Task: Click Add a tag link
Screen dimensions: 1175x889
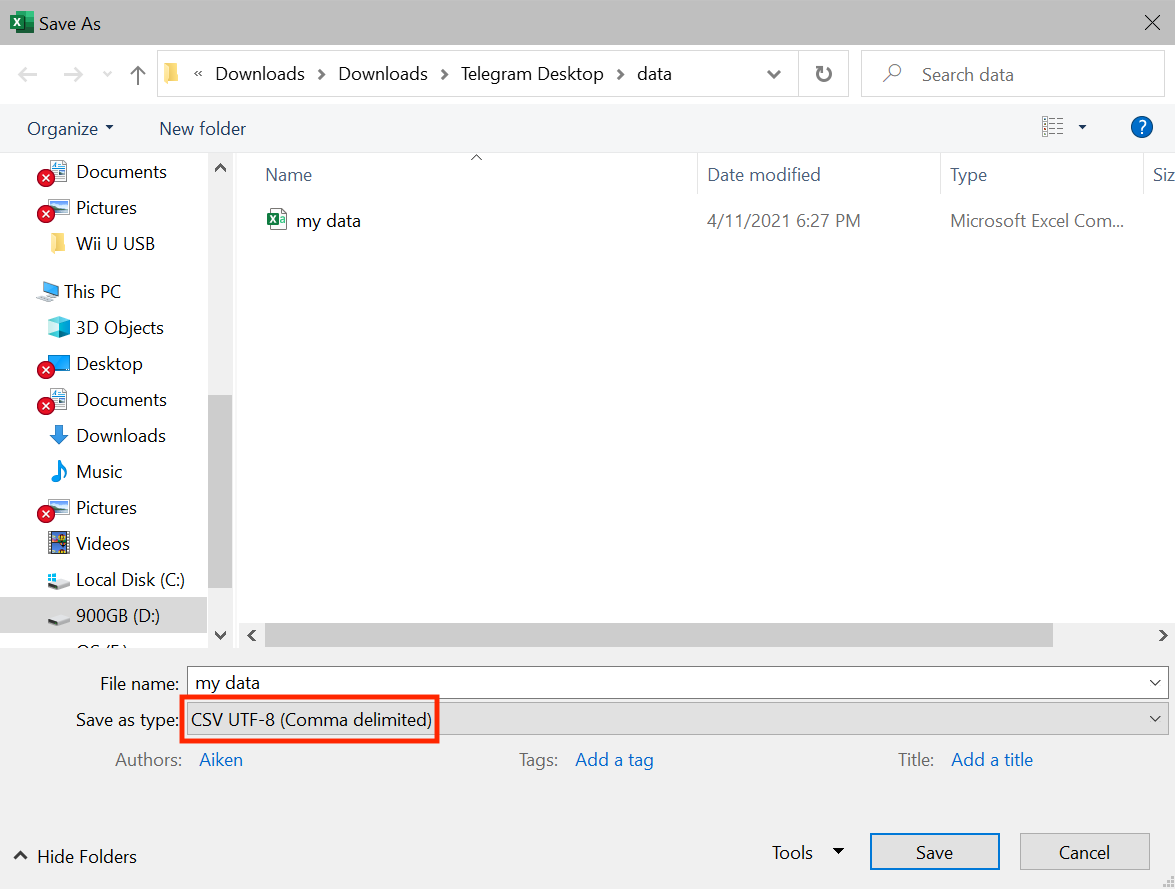Action: (x=614, y=759)
